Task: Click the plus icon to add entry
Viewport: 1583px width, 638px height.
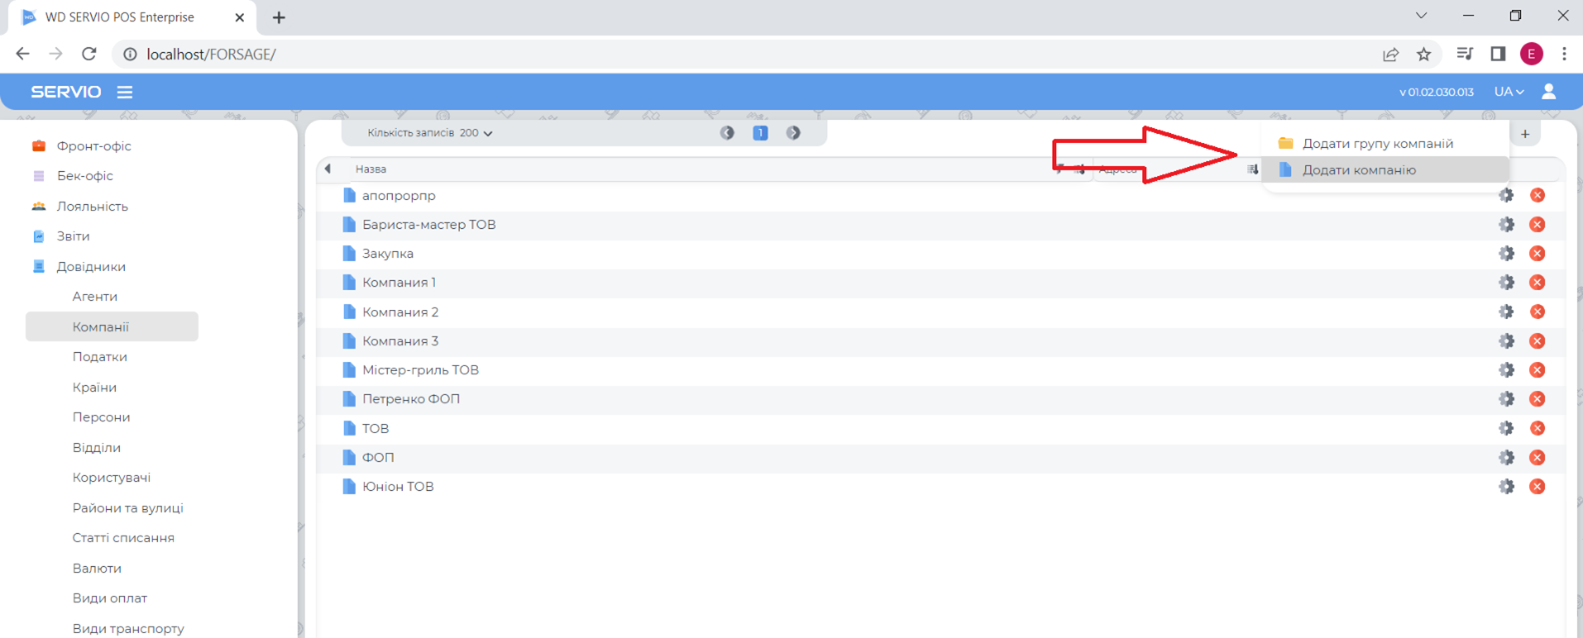Action: point(1525,134)
